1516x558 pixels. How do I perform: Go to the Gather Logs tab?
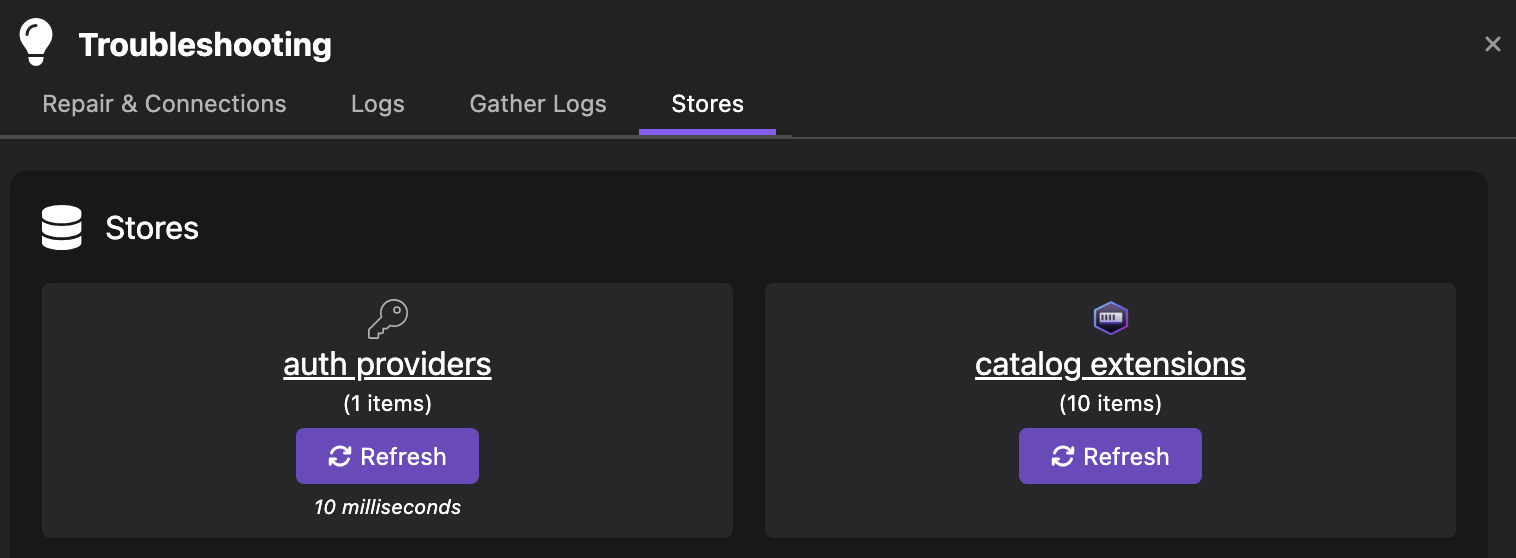coord(538,104)
